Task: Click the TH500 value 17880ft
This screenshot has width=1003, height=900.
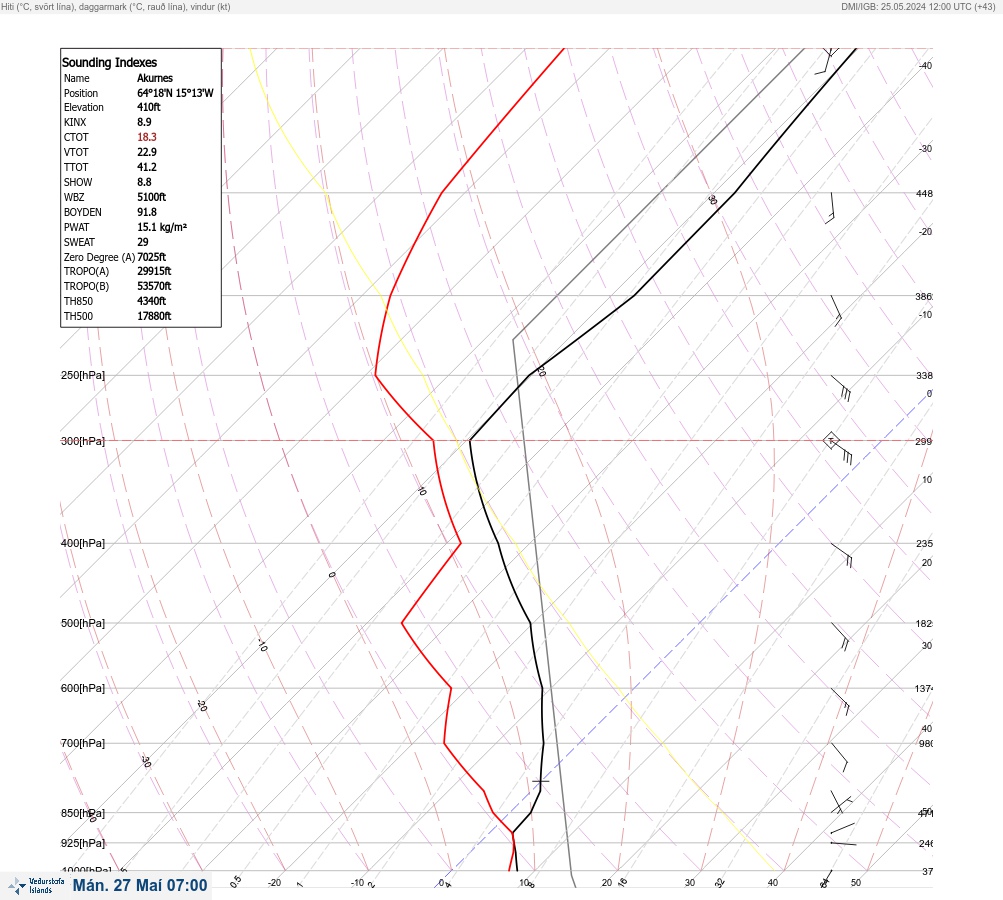Action: [x=154, y=316]
